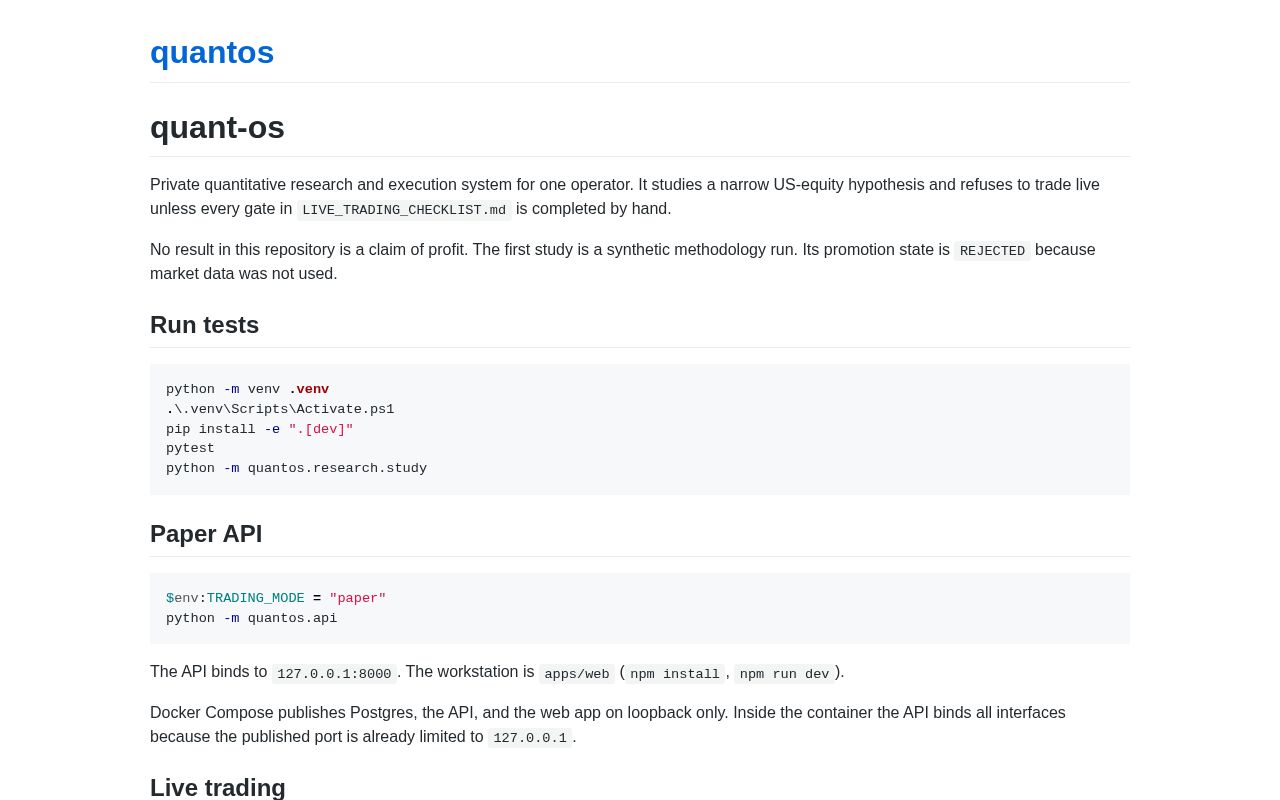Click the 127.0.0.1 code after 'limited to'
Viewport: 1280px width, 800px height.
530,738
